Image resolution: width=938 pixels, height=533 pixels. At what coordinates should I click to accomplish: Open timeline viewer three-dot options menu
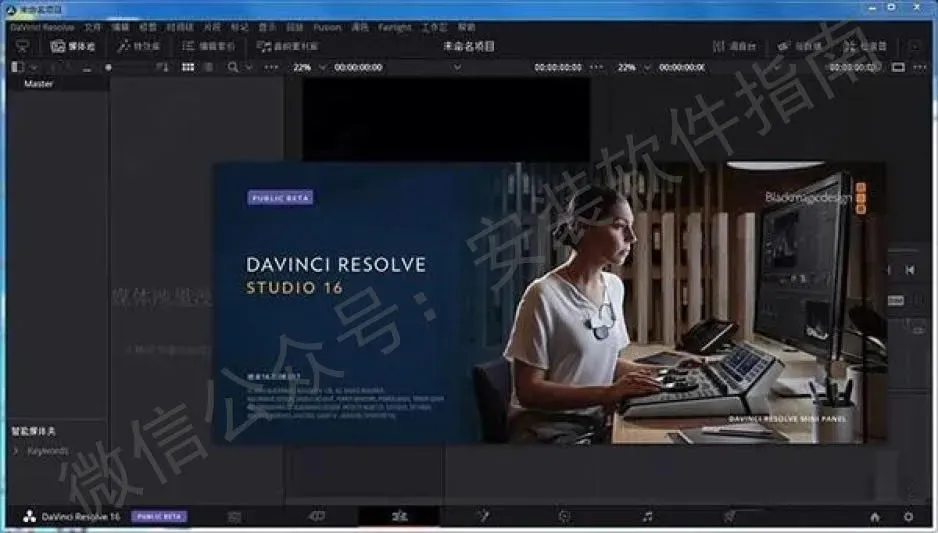[x=920, y=67]
